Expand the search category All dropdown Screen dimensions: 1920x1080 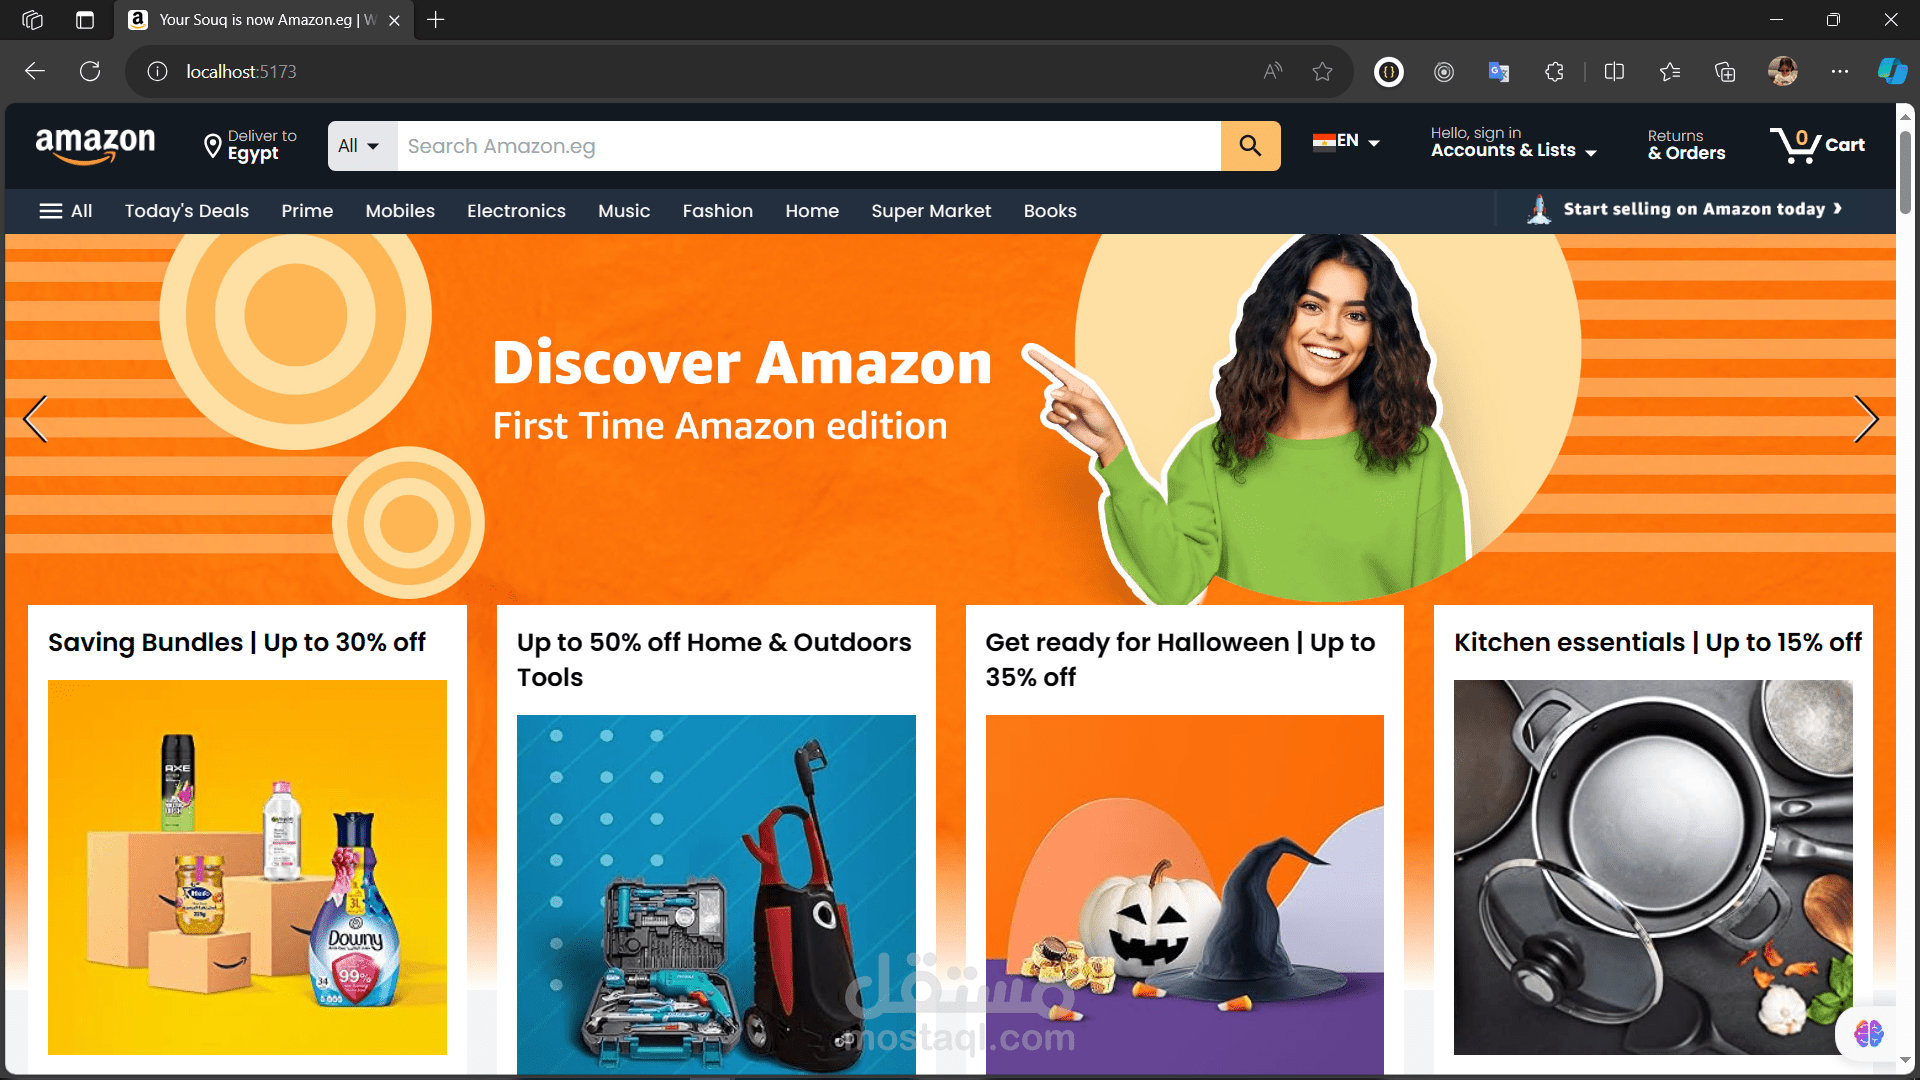(363, 146)
